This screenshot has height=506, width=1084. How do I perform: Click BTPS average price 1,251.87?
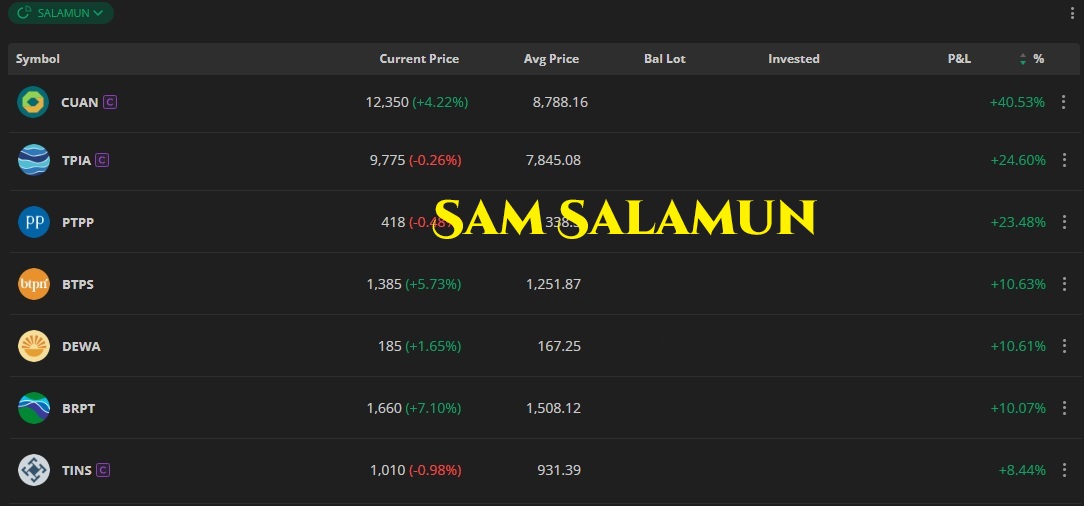tap(553, 284)
